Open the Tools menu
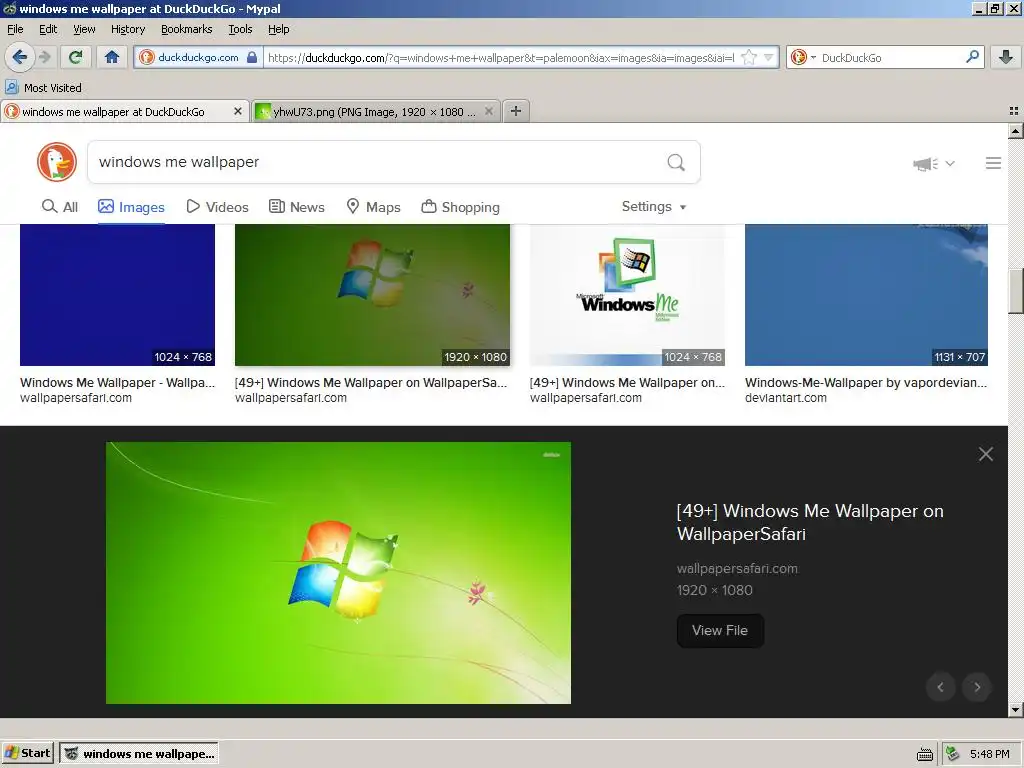1024x768 pixels. (240, 29)
